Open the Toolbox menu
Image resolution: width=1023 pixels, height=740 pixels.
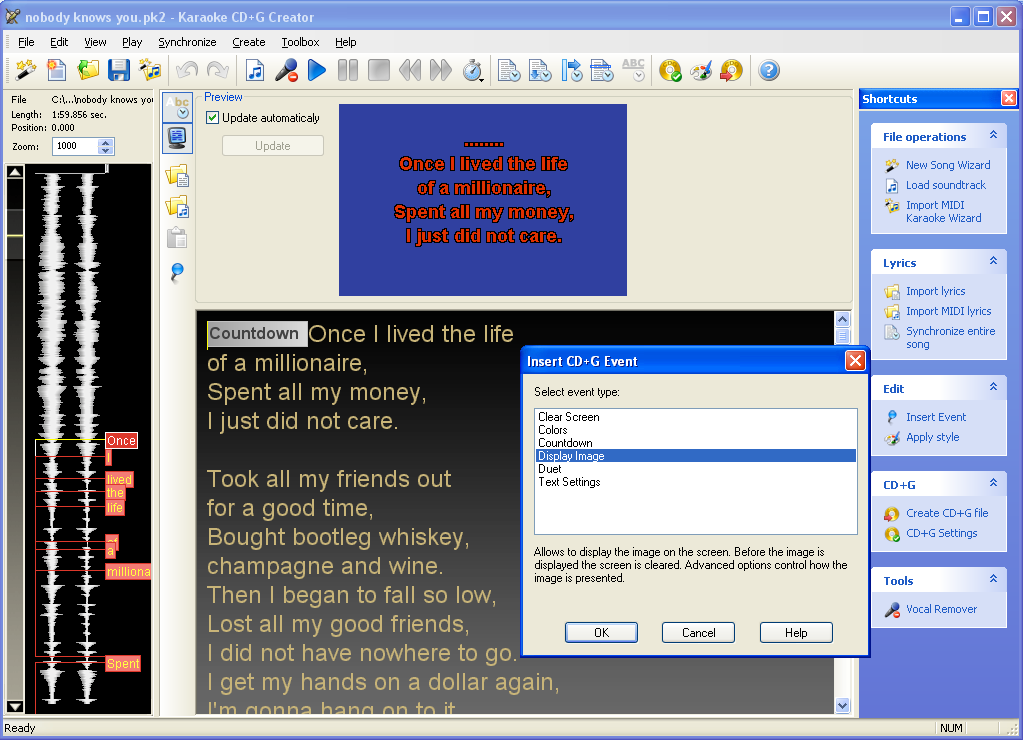click(300, 42)
